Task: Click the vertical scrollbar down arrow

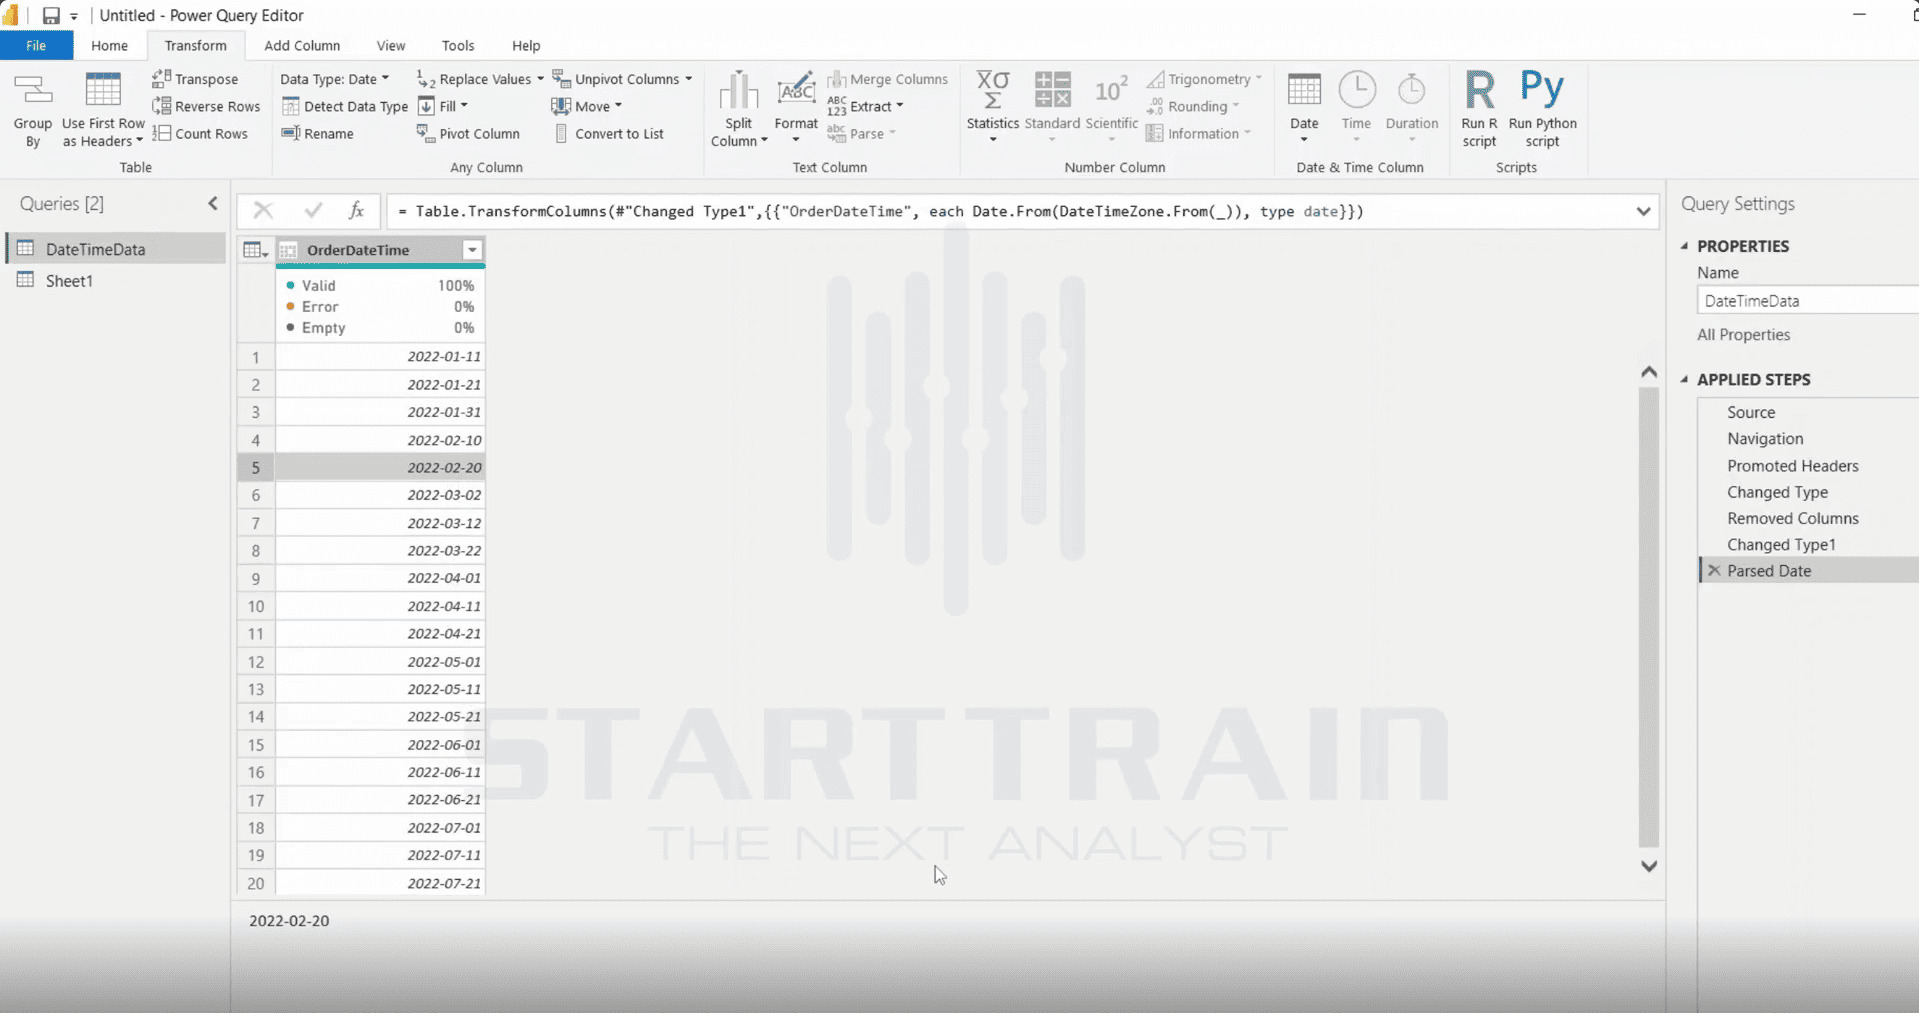Action: pos(1649,866)
